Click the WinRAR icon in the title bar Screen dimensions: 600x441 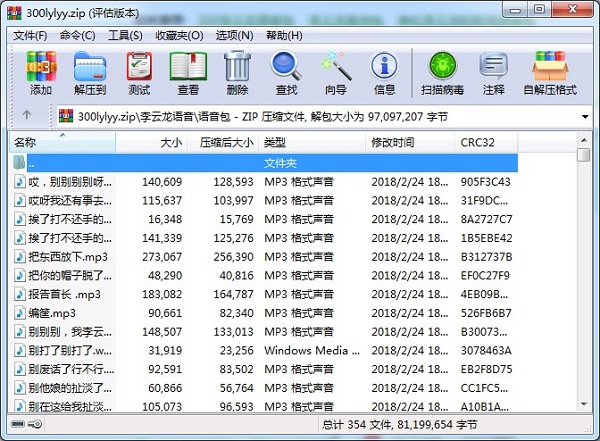14,13
